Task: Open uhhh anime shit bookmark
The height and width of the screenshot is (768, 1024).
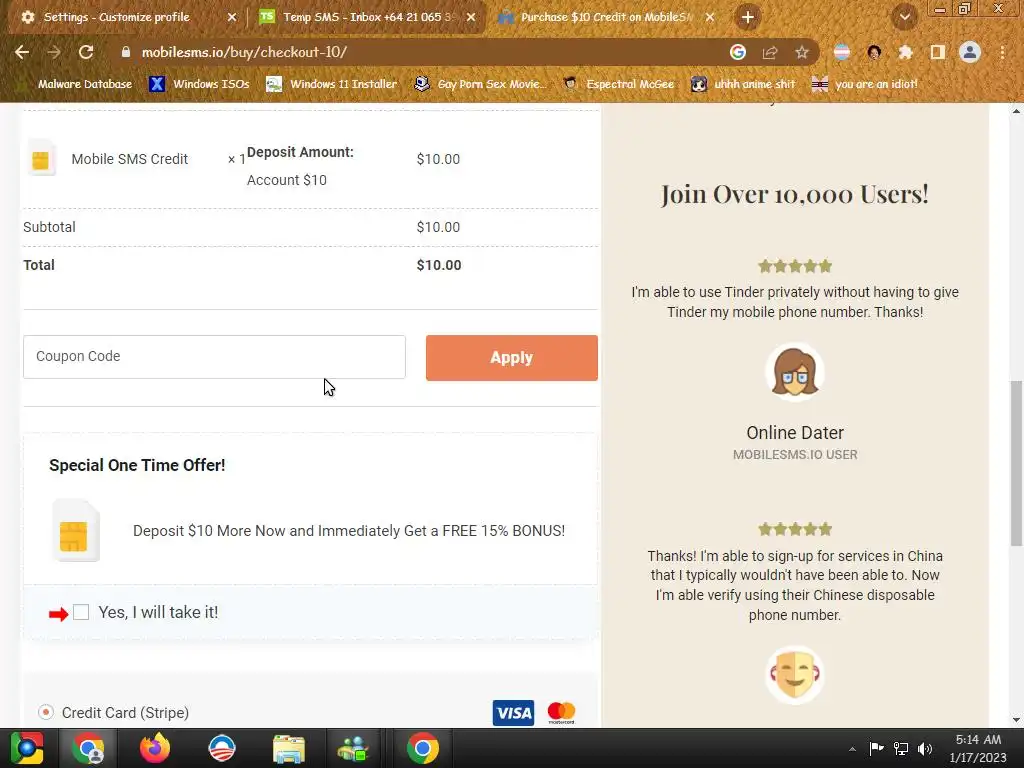Action: pyautogui.click(x=743, y=84)
